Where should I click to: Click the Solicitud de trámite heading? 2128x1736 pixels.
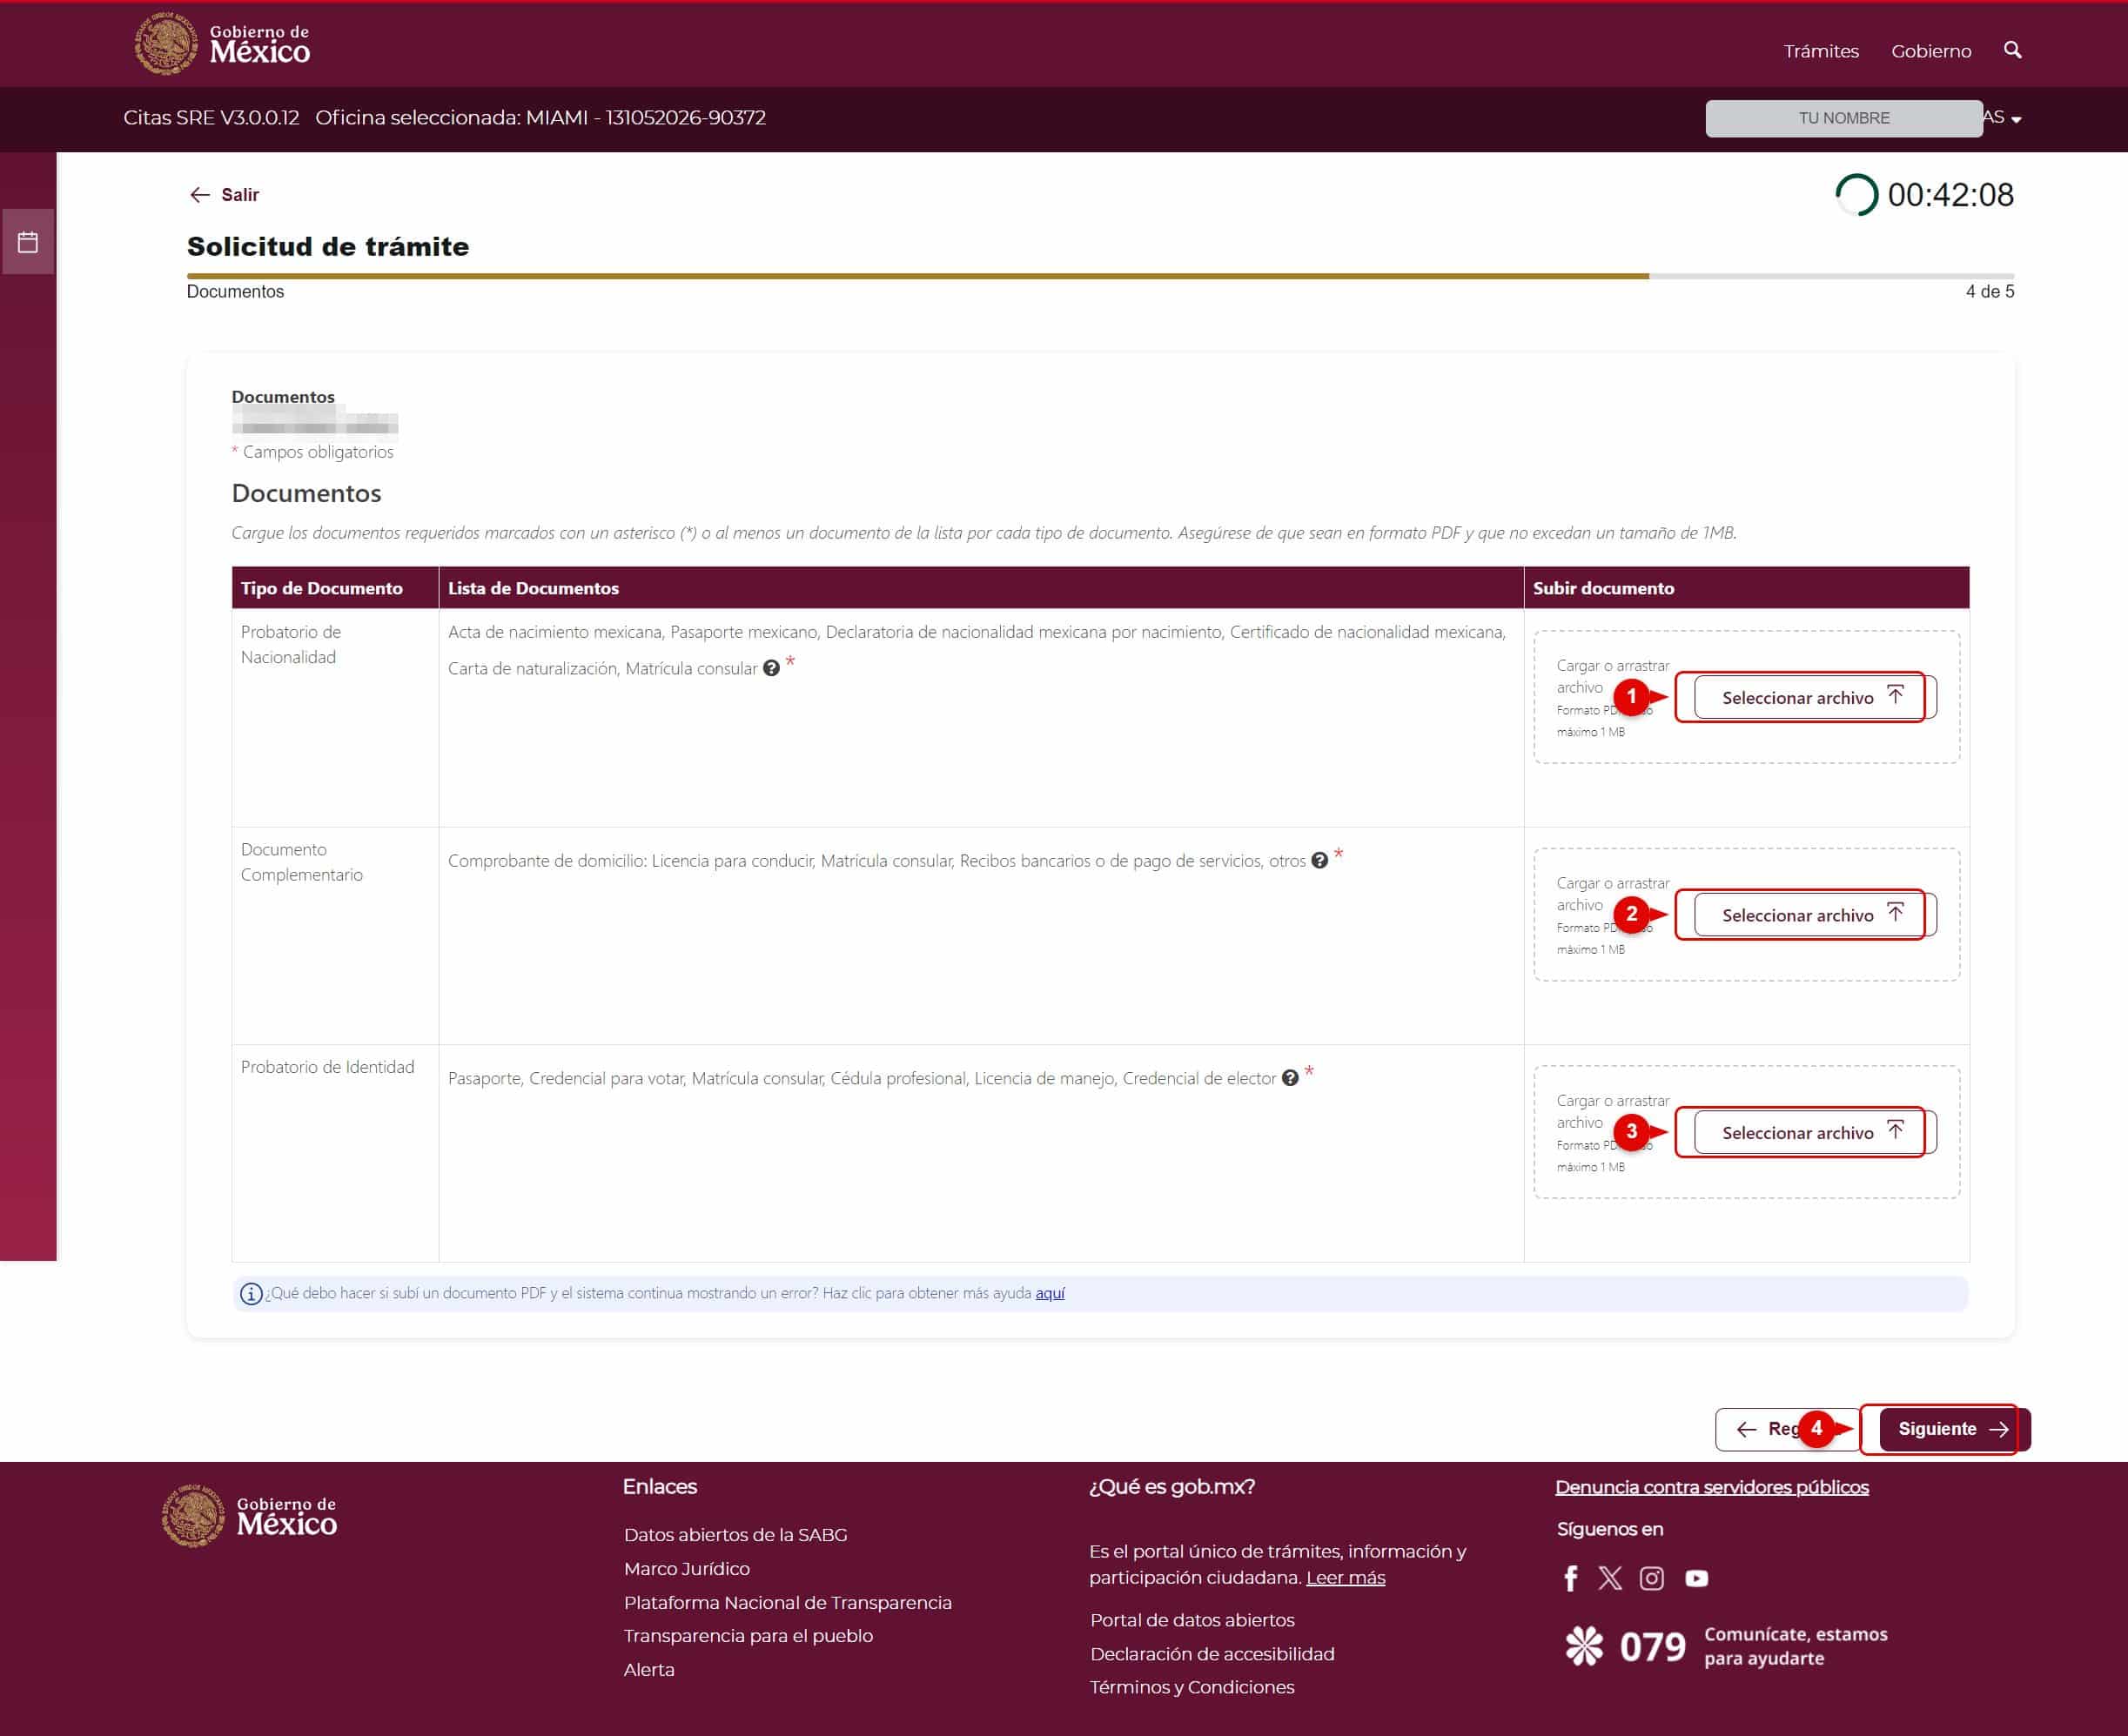pos(328,246)
